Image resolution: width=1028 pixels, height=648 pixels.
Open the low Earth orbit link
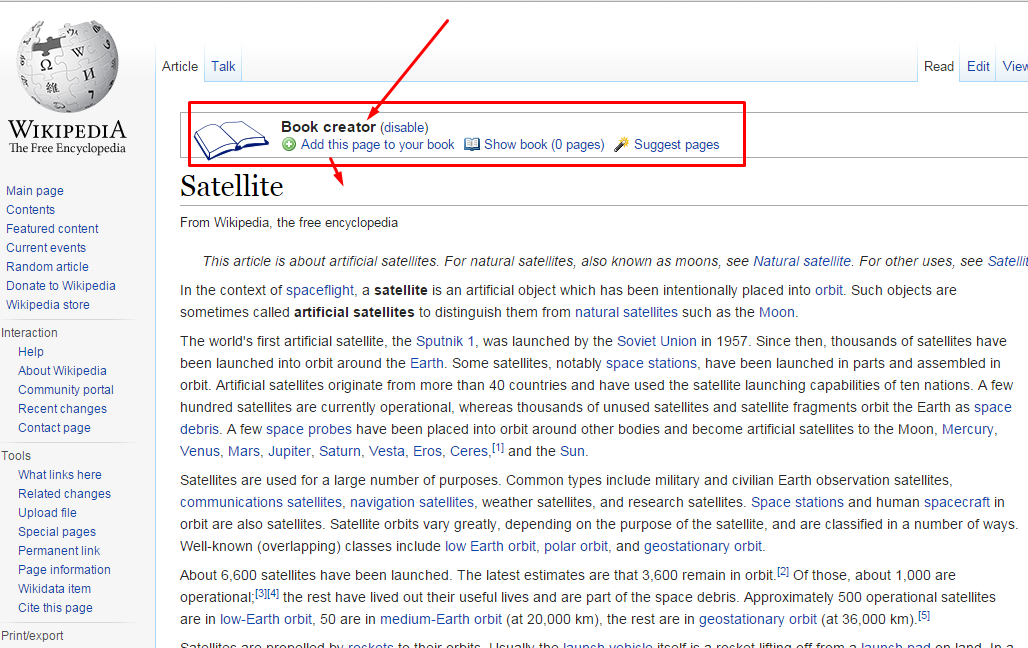pos(490,546)
